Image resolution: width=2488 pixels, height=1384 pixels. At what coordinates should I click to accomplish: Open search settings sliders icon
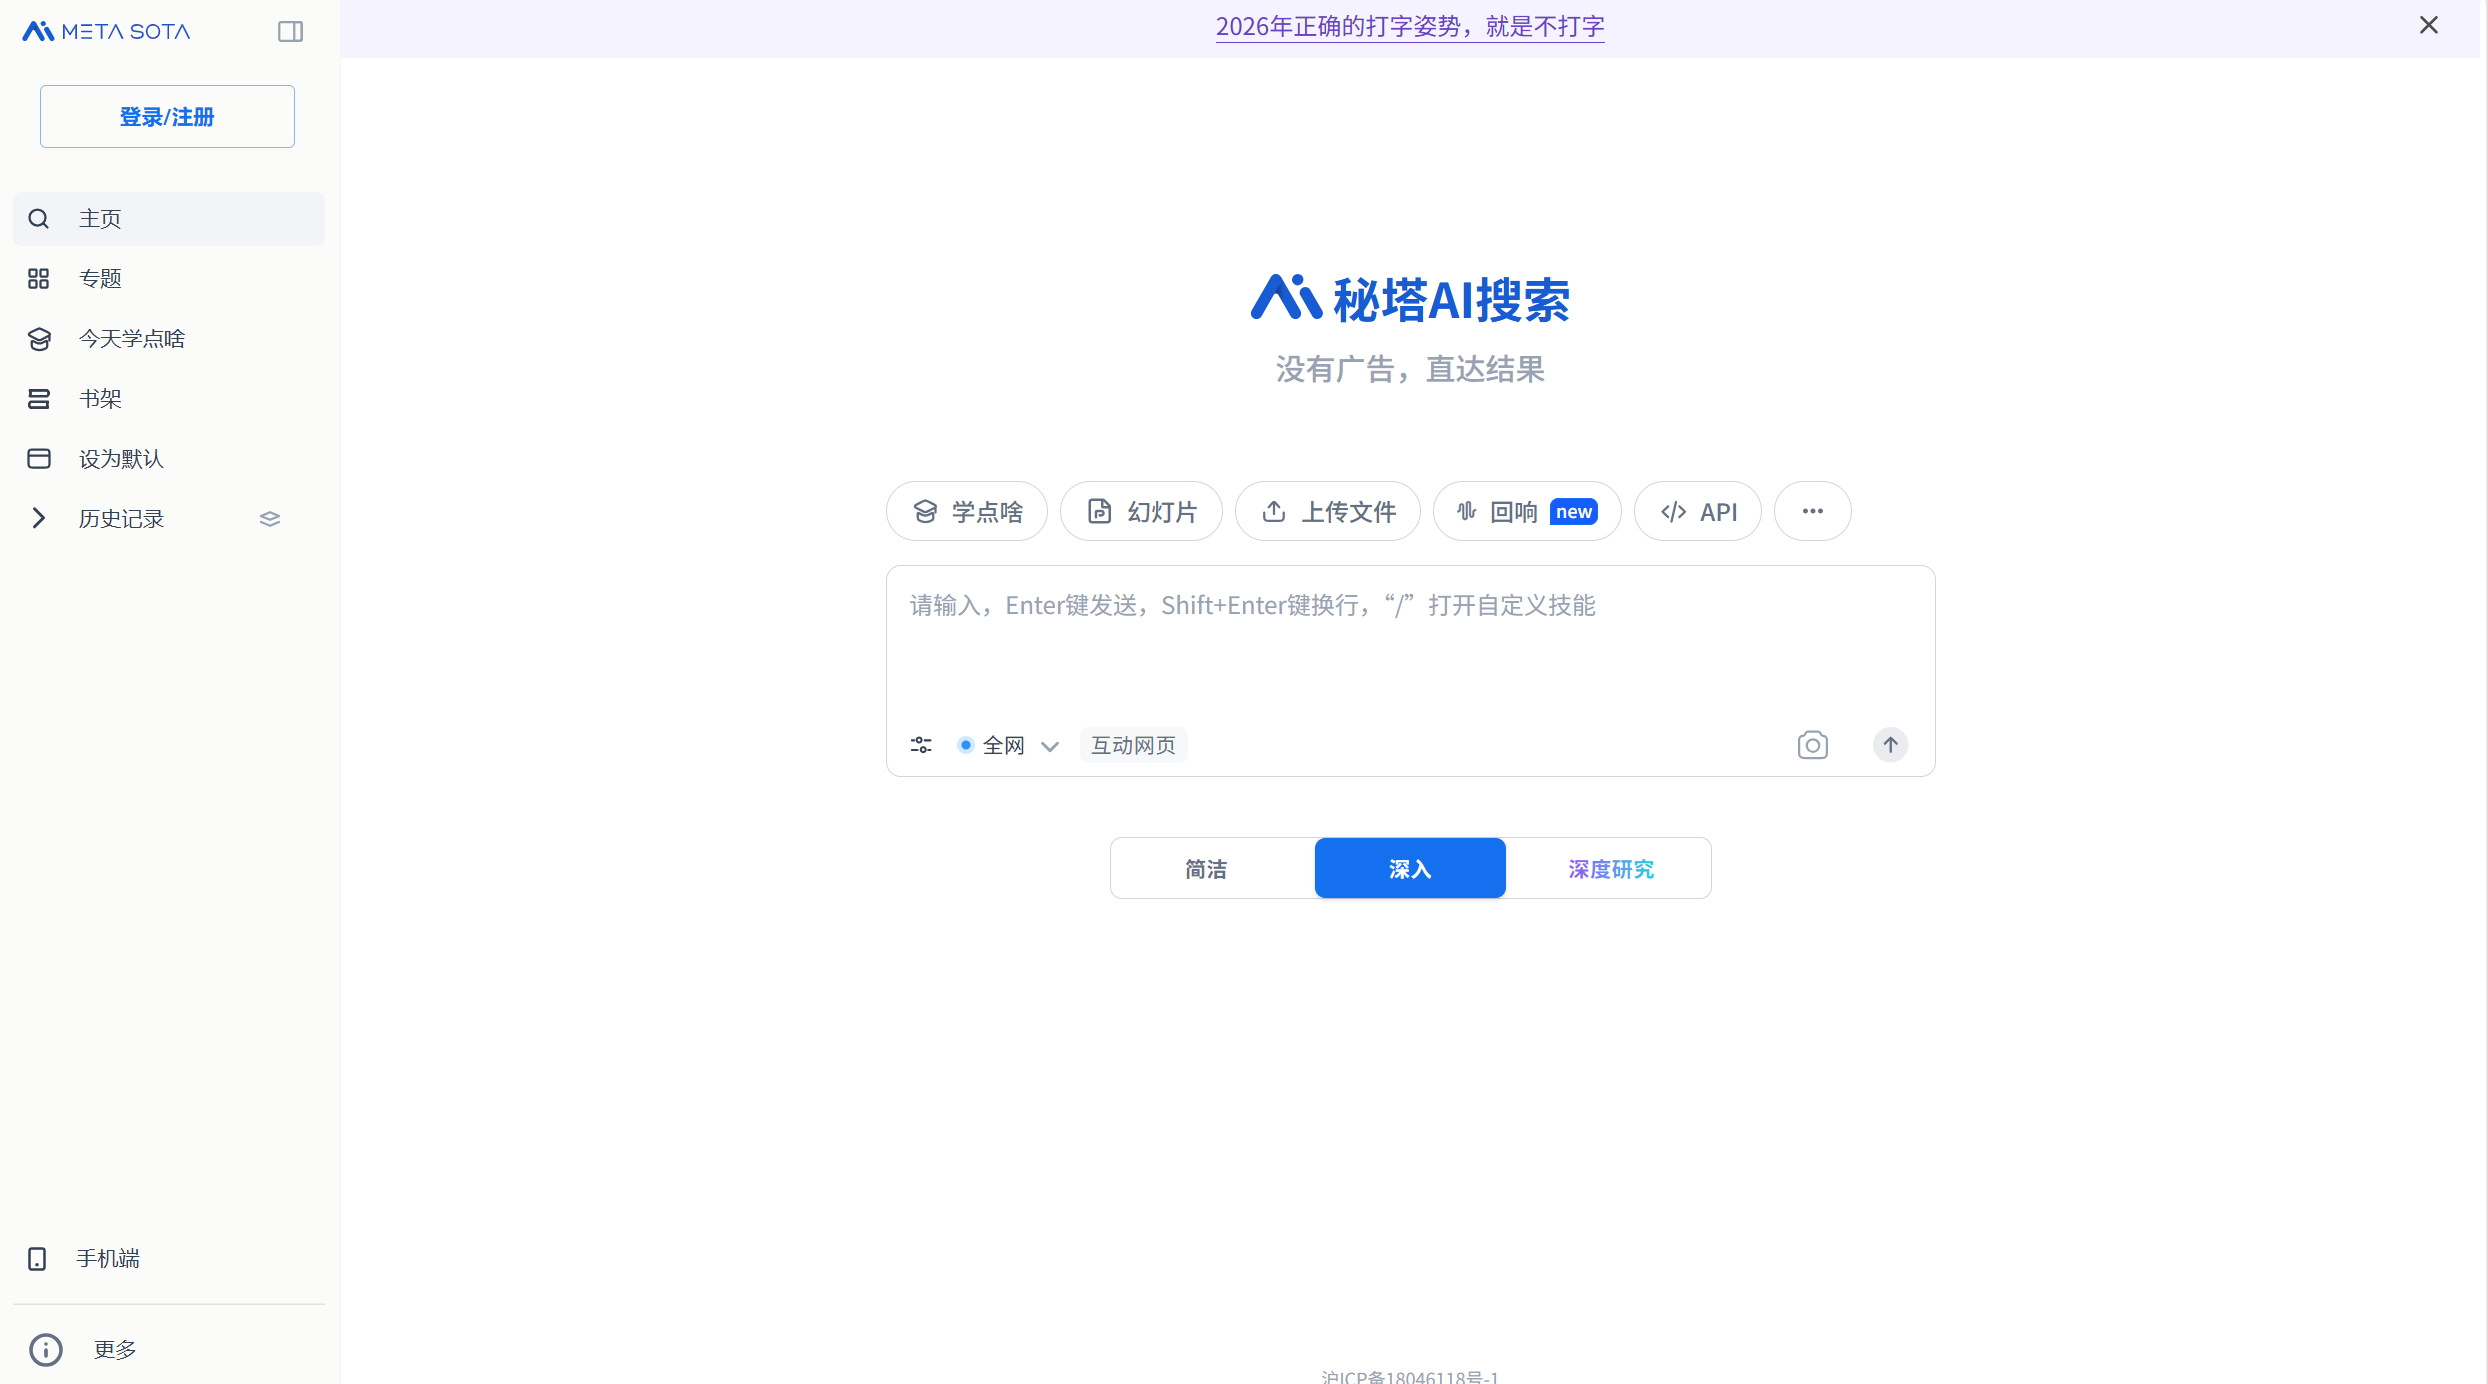pyautogui.click(x=921, y=745)
